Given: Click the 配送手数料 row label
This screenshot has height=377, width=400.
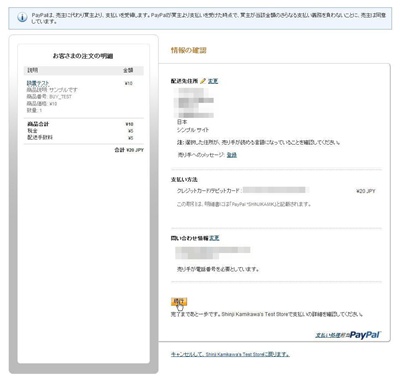Looking at the screenshot, I should click(x=40, y=137).
